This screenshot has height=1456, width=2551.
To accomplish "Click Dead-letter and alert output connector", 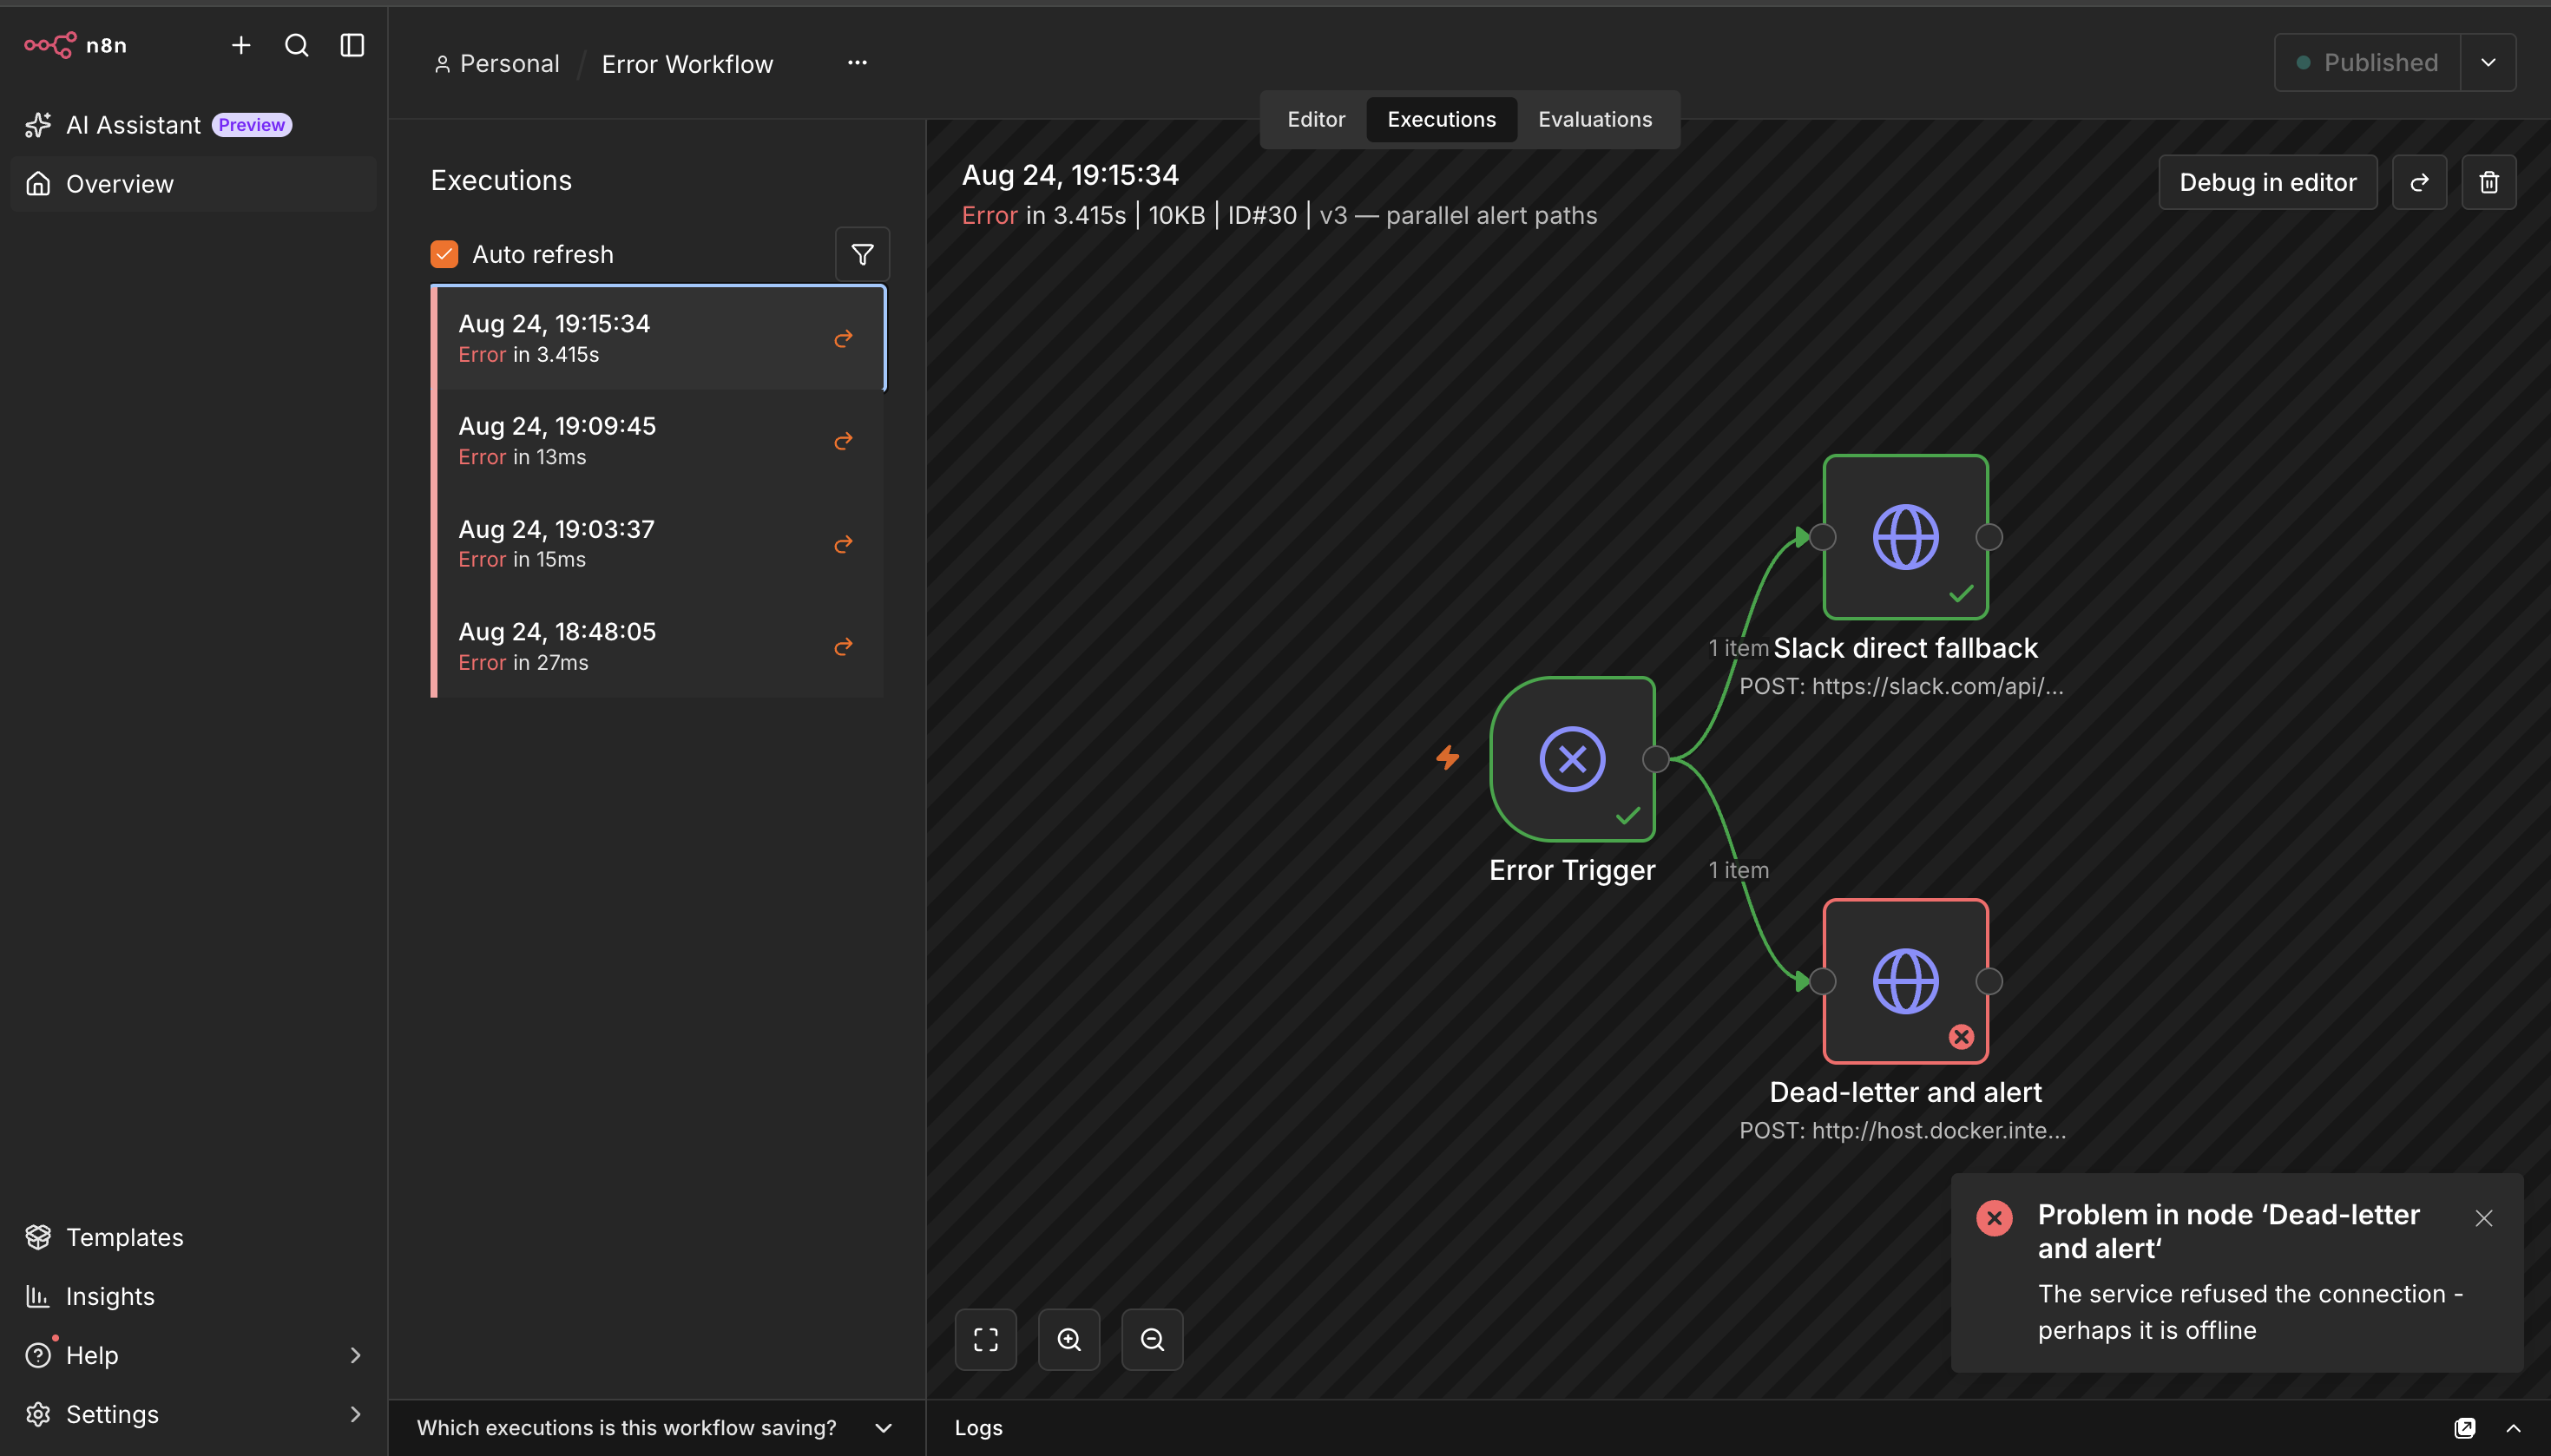I will pos(1989,981).
